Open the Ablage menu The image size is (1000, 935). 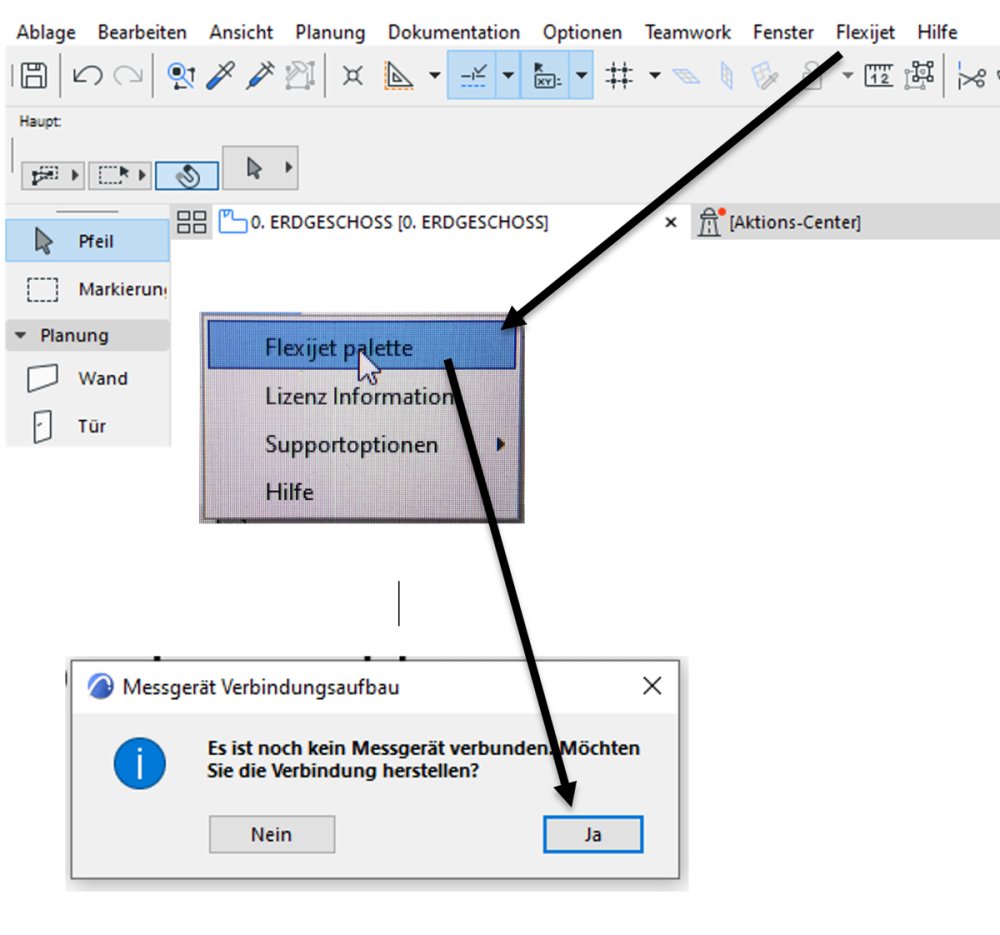click(x=46, y=32)
